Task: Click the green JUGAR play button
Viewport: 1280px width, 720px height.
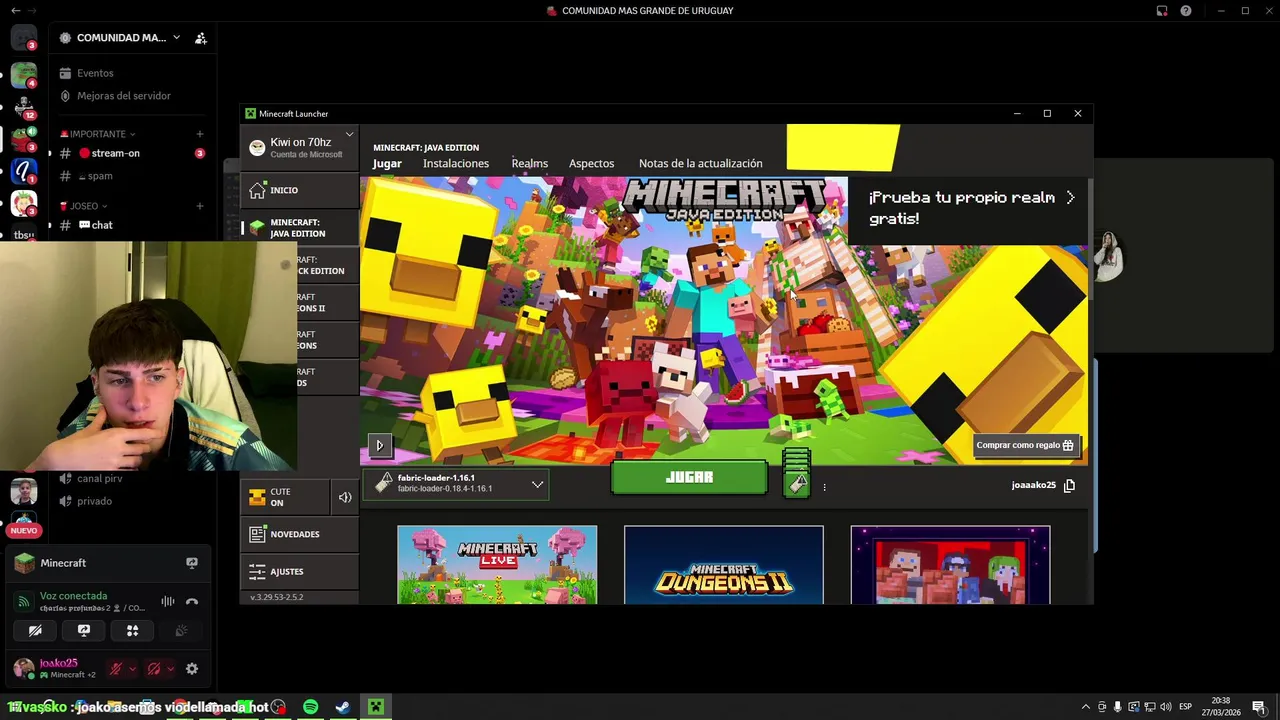Action: pyautogui.click(x=689, y=478)
